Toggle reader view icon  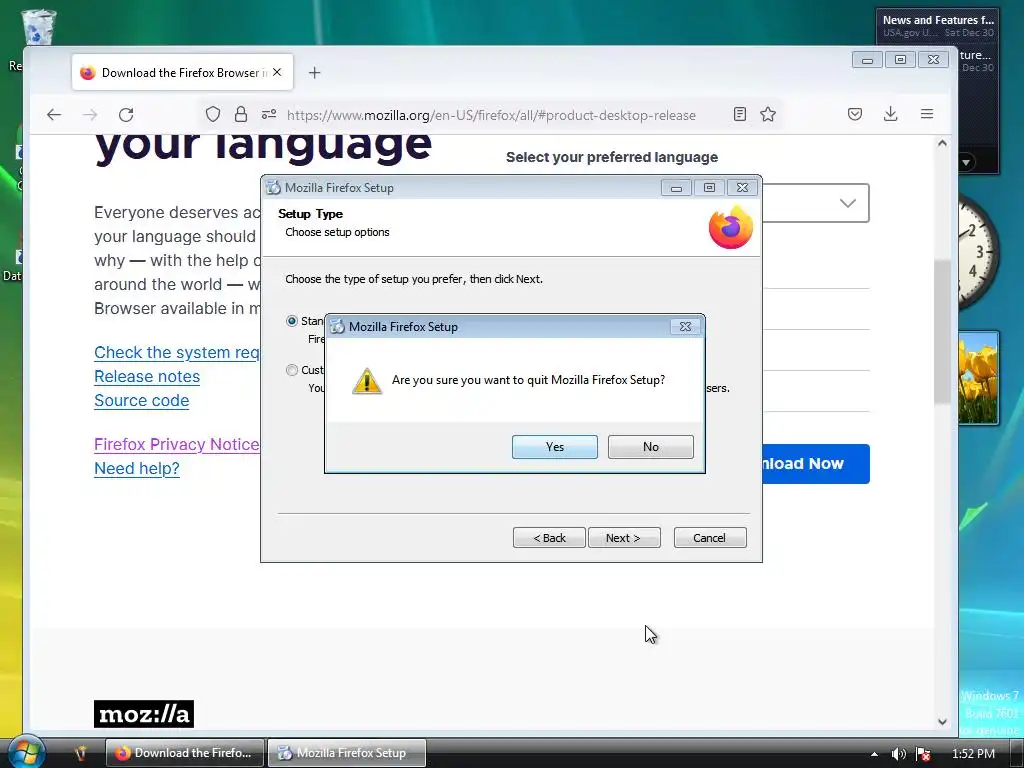tap(740, 114)
